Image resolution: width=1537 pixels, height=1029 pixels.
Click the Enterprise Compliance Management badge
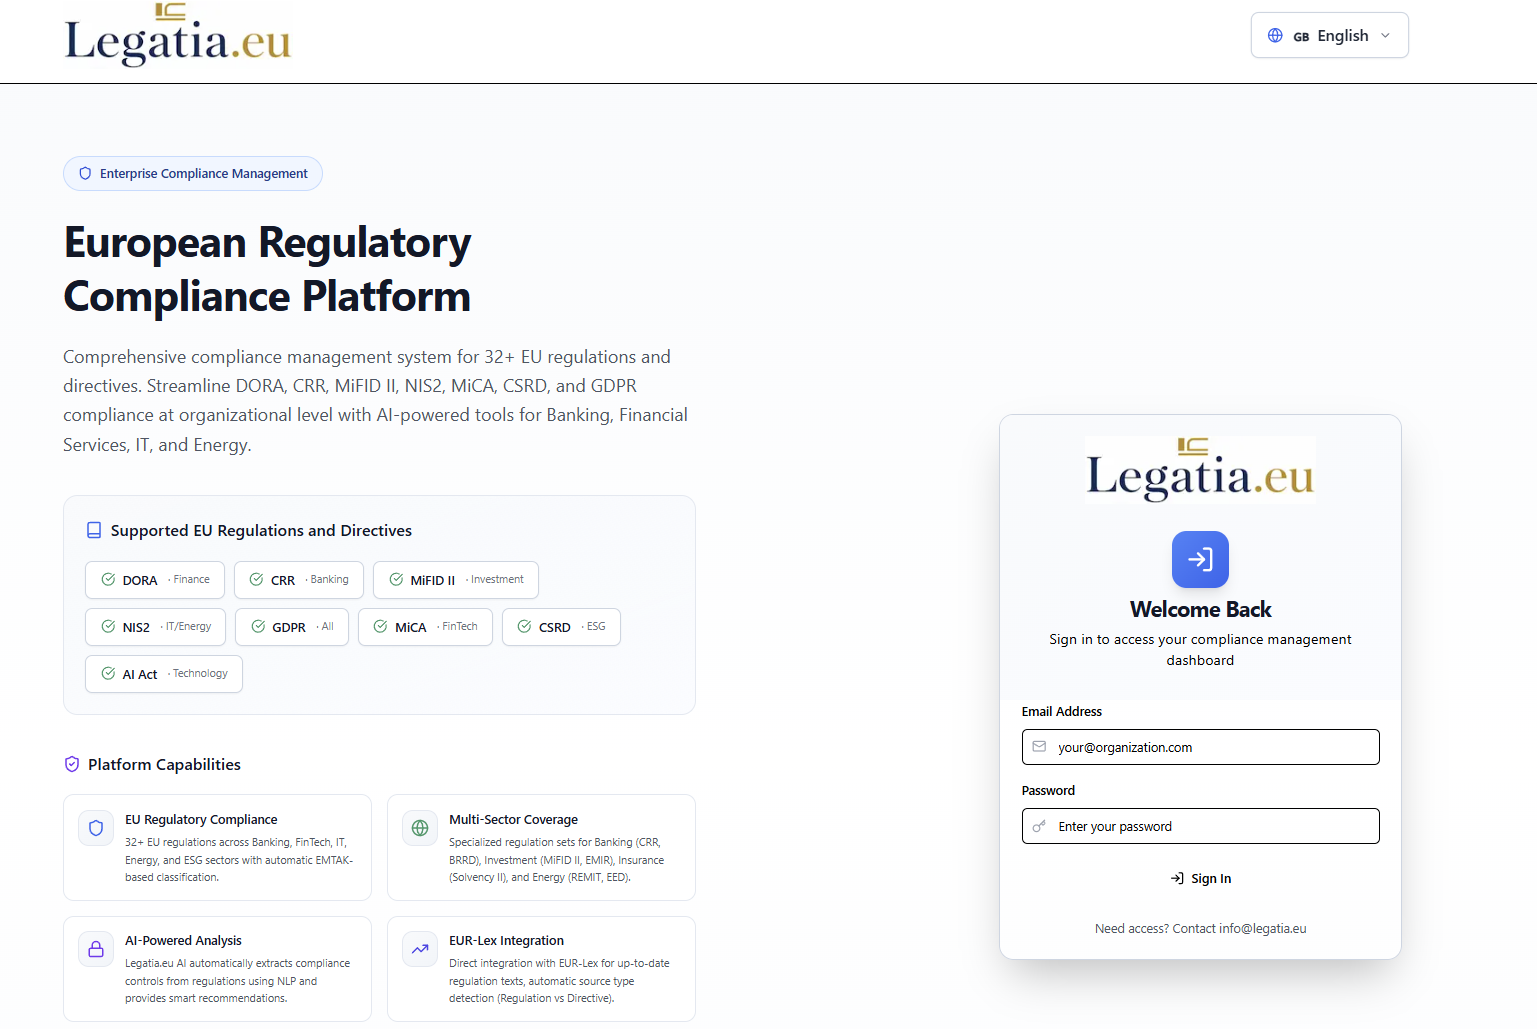192,173
